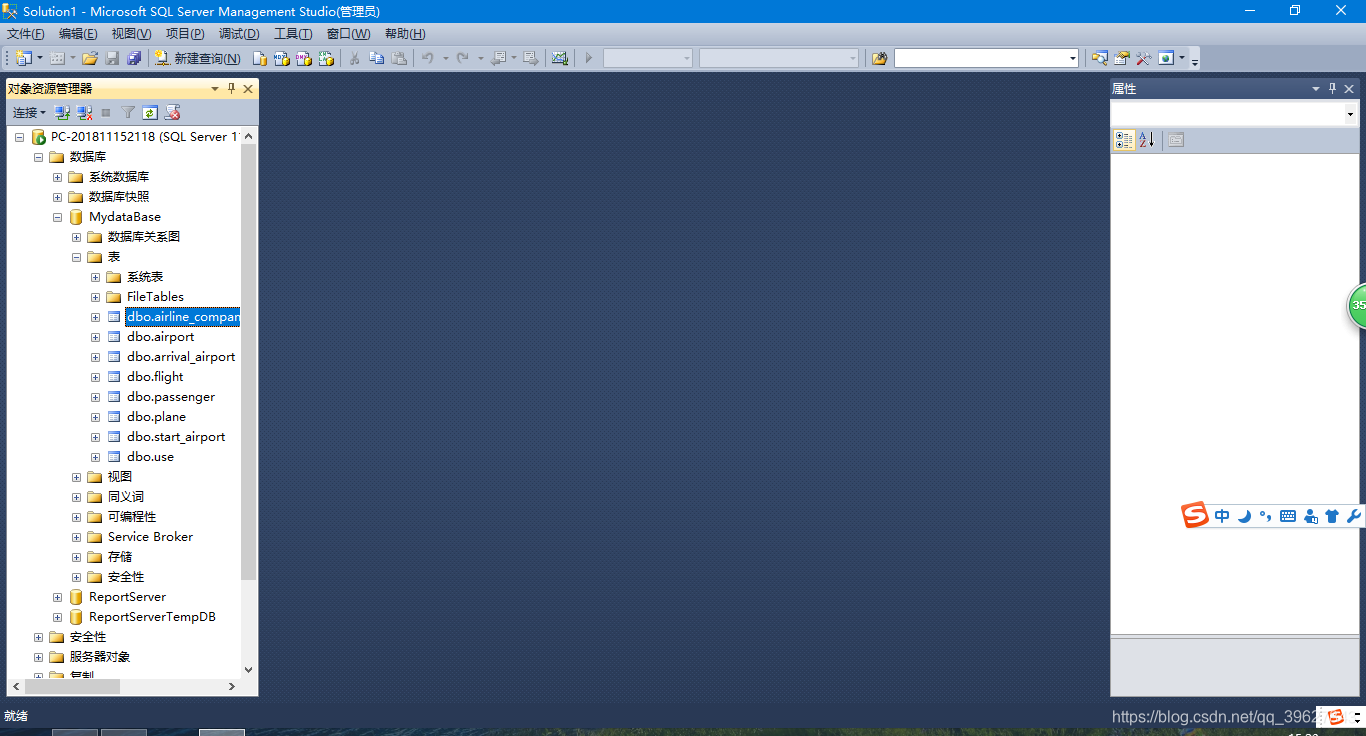Click the Activity Monitor toolbar icon
Image resolution: width=1366 pixels, height=736 pixels.
pos(559,58)
